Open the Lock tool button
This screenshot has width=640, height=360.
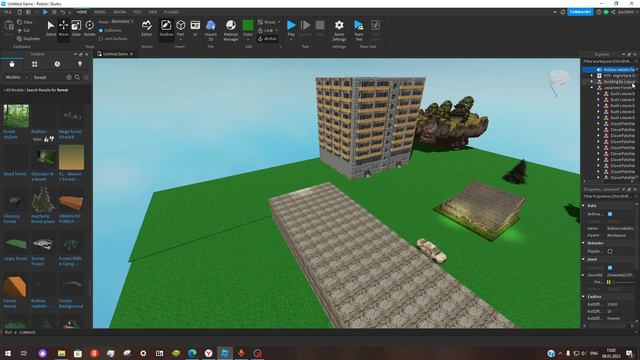[268, 30]
